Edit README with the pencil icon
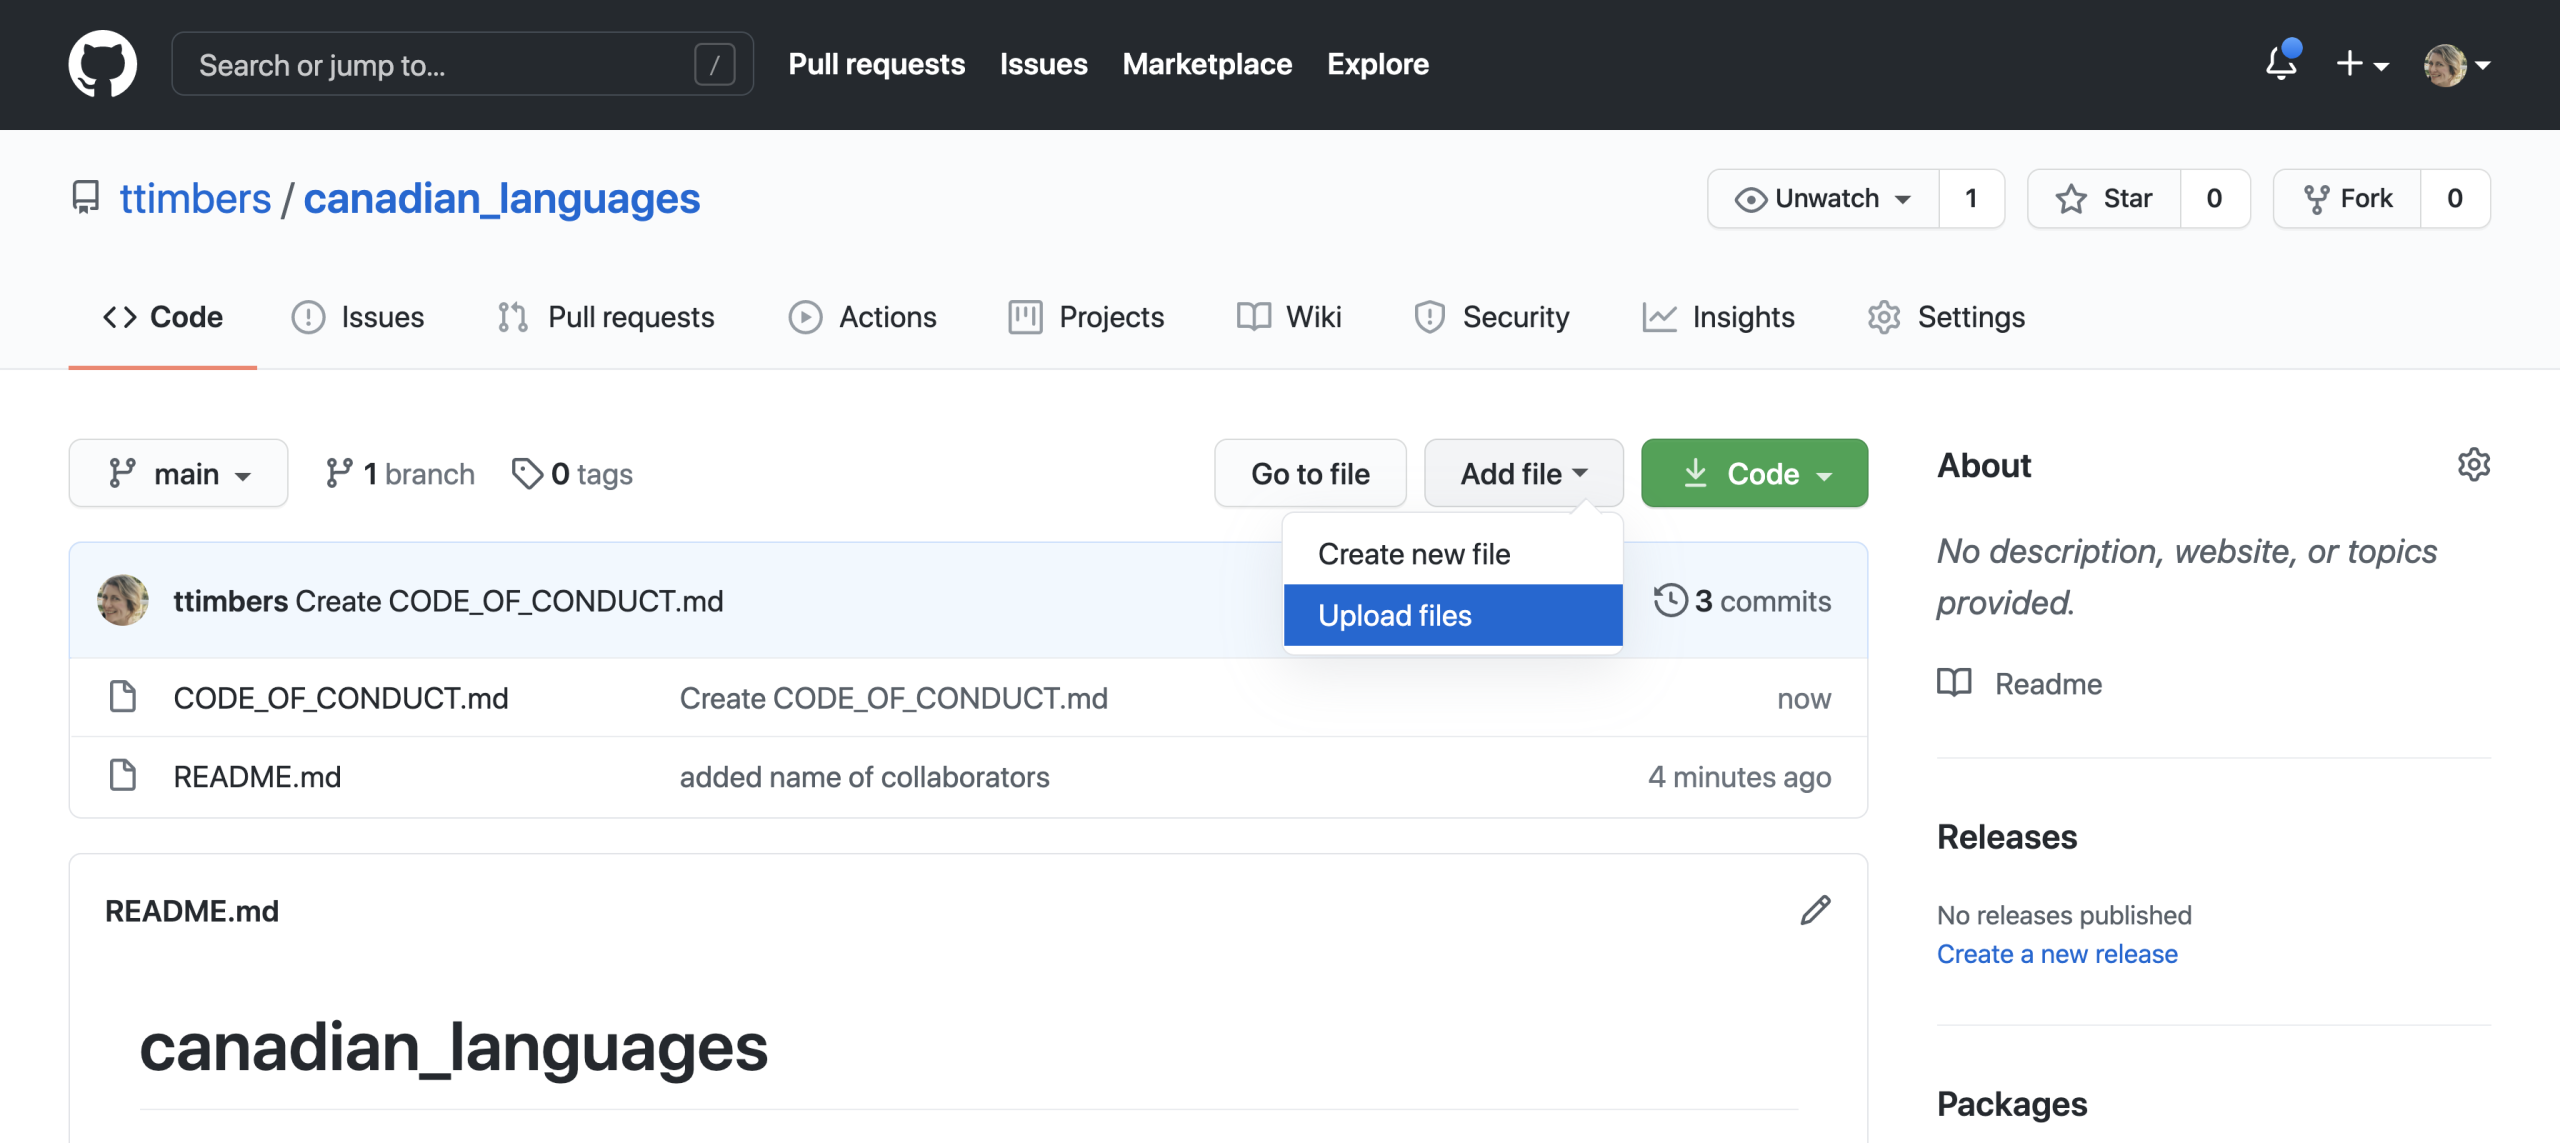The width and height of the screenshot is (2560, 1143). point(1815,911)
